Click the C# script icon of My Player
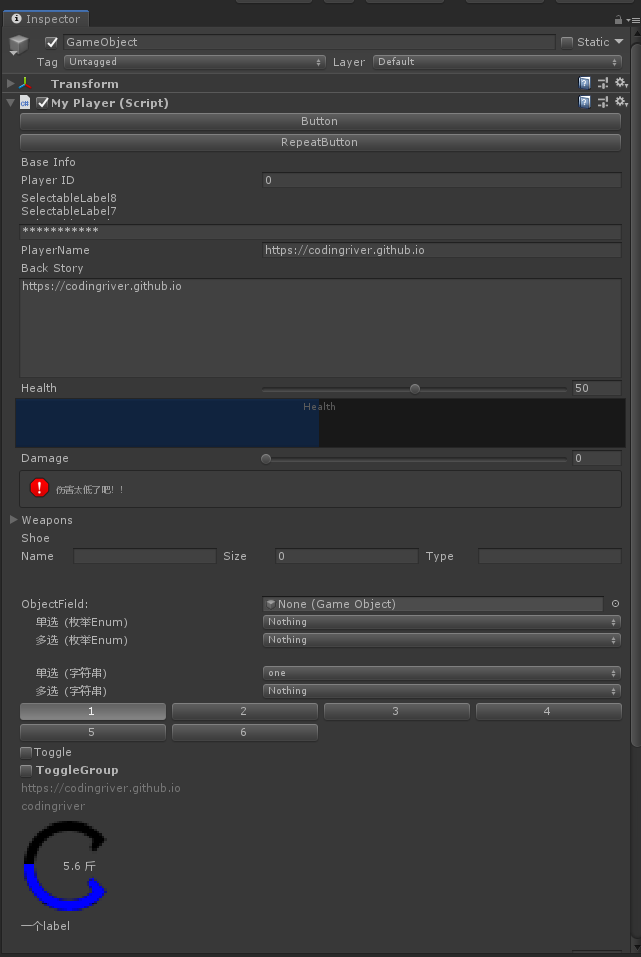641x957 pixels. click(x=25, y=103)
